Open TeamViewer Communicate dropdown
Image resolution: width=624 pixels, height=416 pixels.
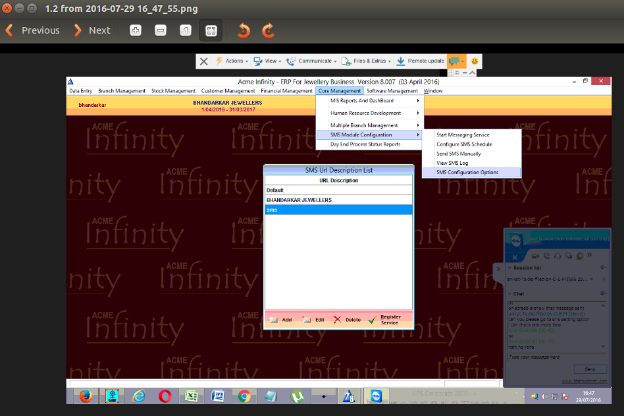312,61
